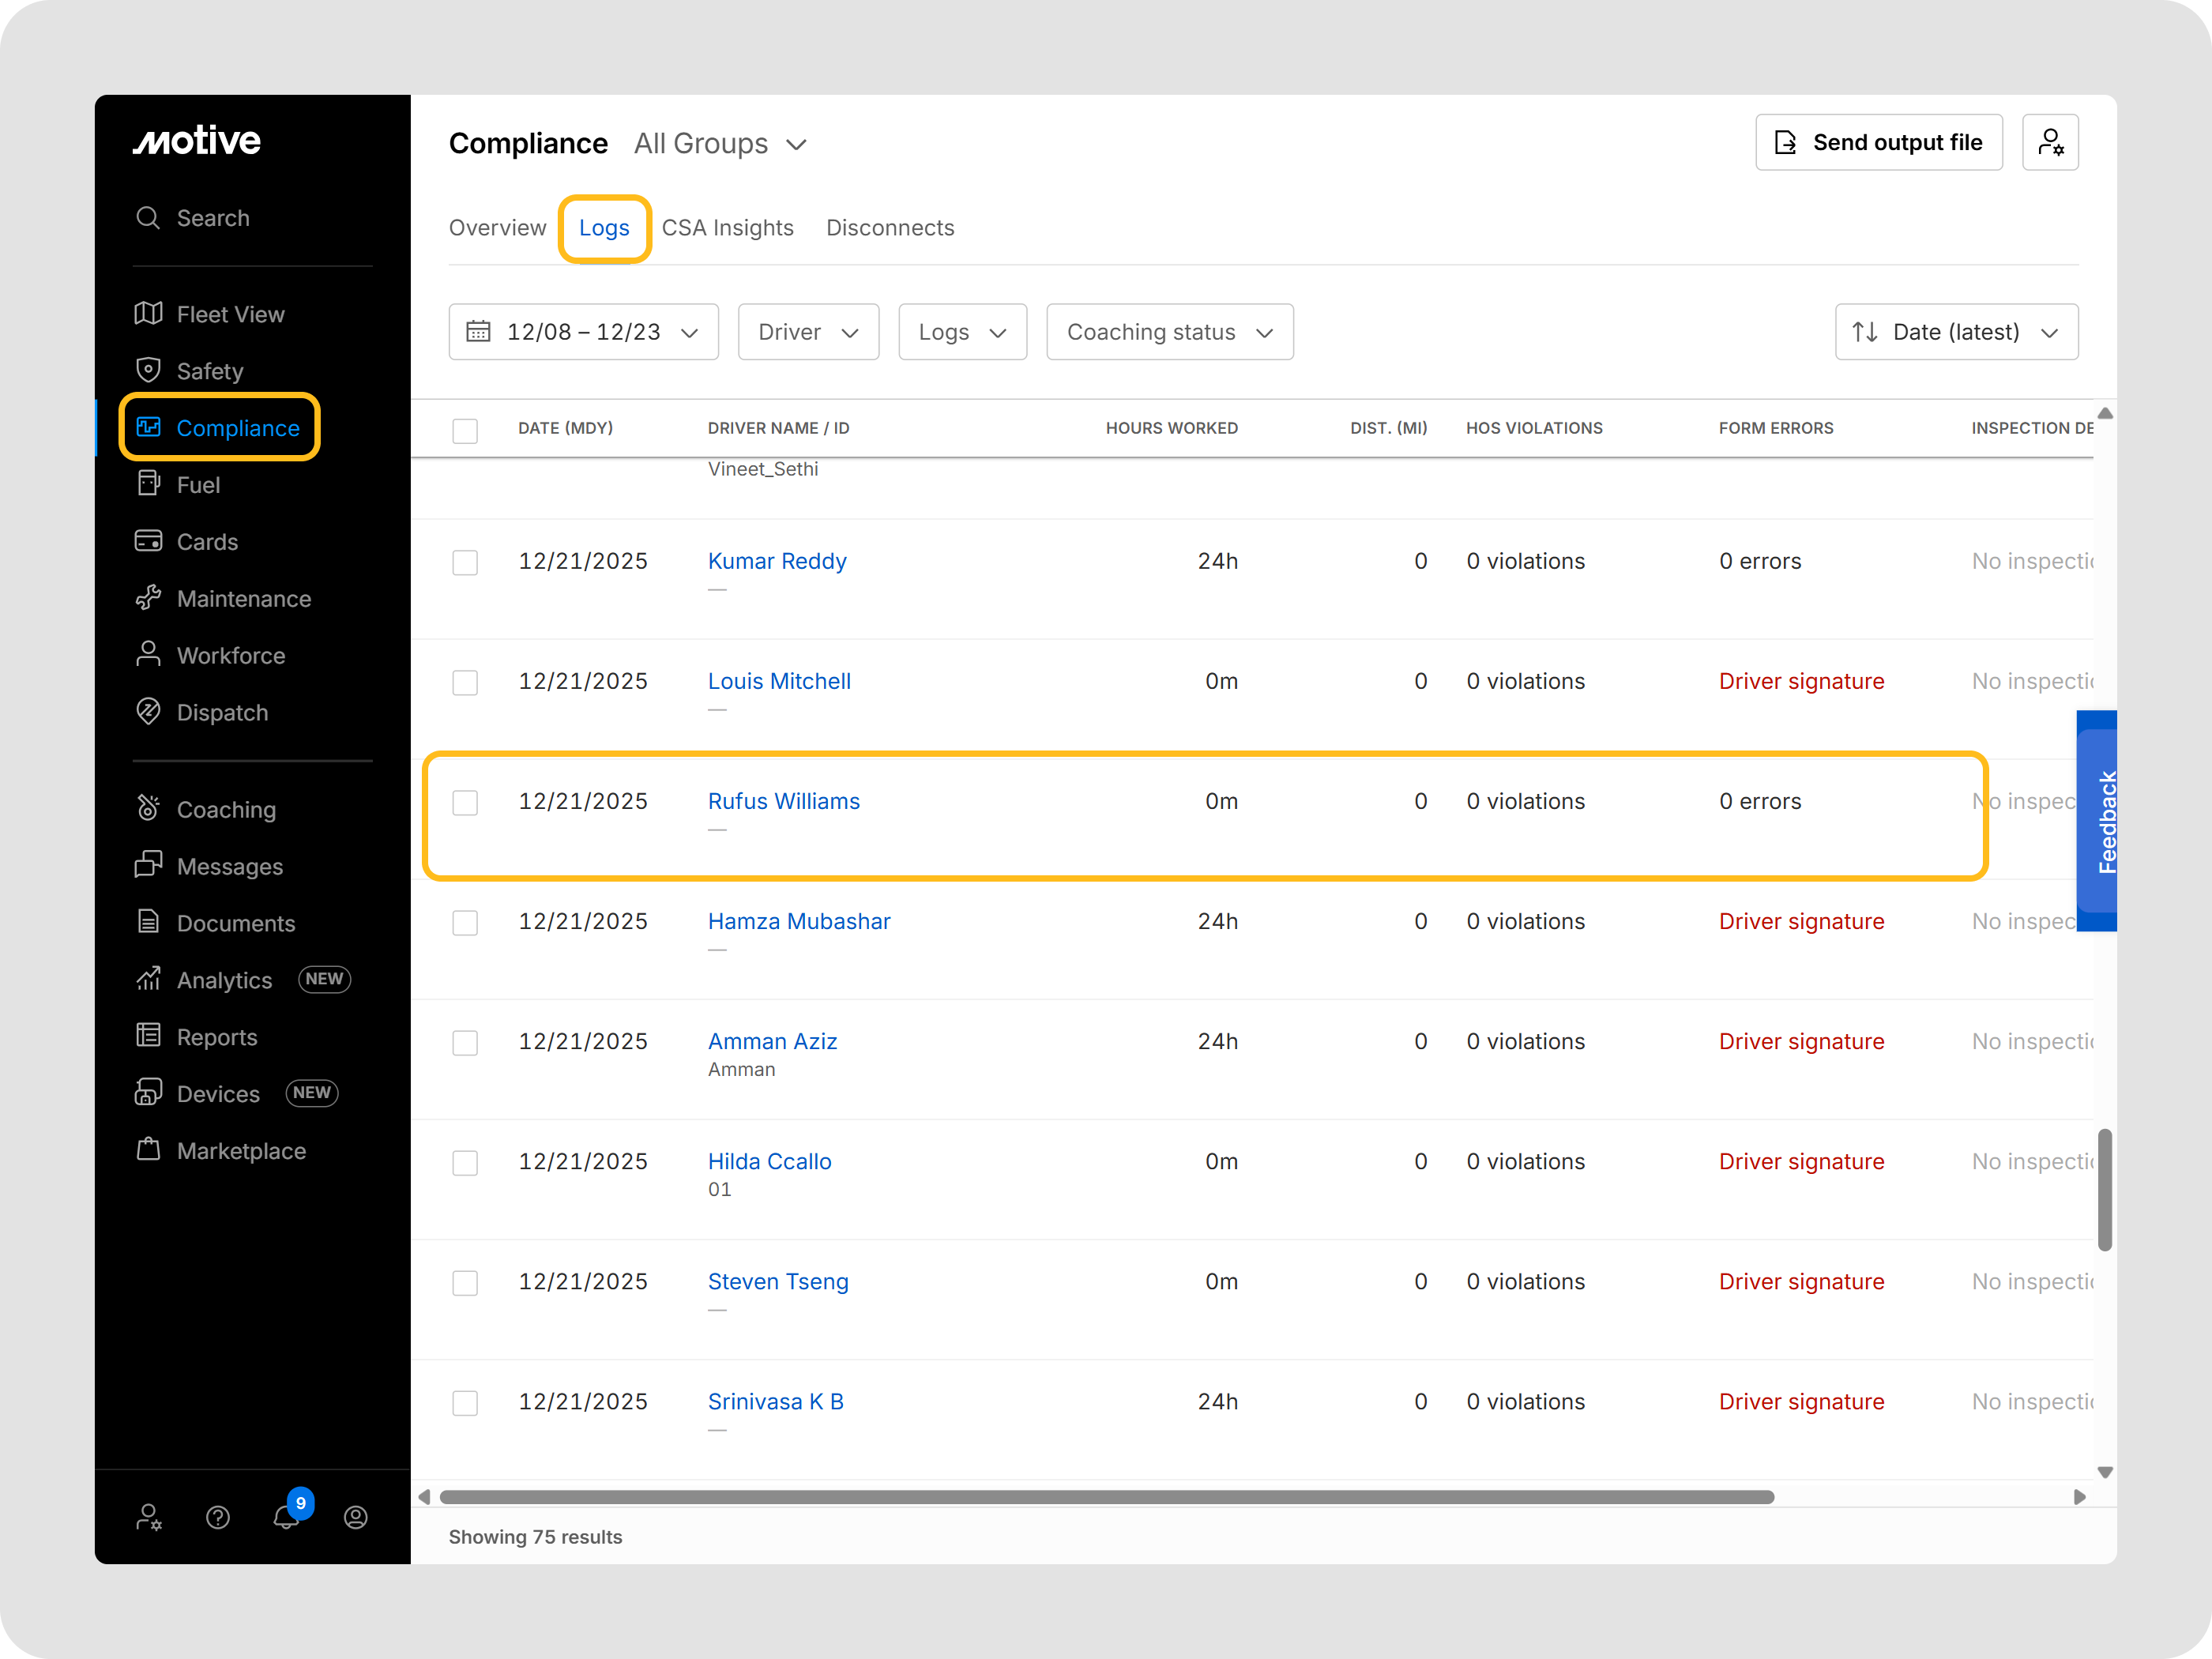Go to Safety shield icon
2212x1659 pixels.
[149, 371]
